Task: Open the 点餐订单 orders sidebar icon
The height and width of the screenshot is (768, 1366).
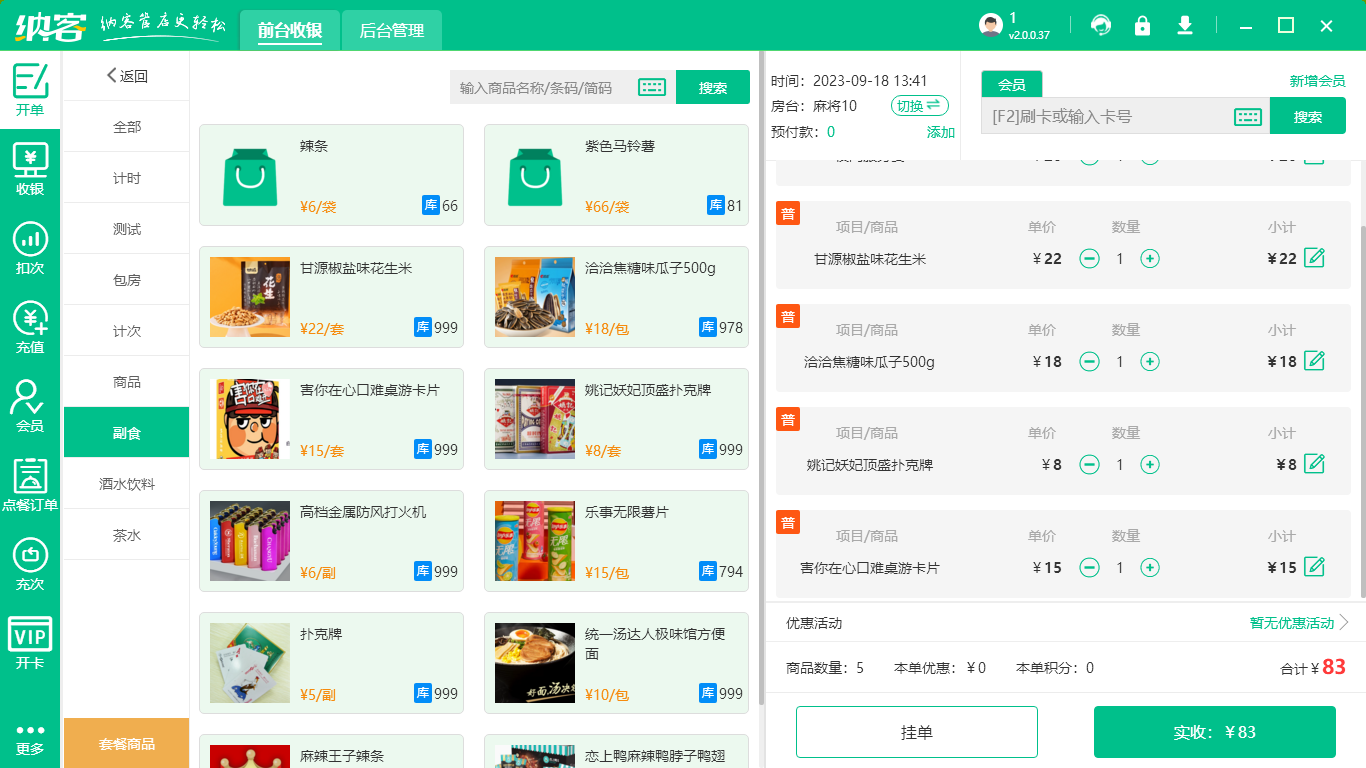Action: (x=30, y=484)
